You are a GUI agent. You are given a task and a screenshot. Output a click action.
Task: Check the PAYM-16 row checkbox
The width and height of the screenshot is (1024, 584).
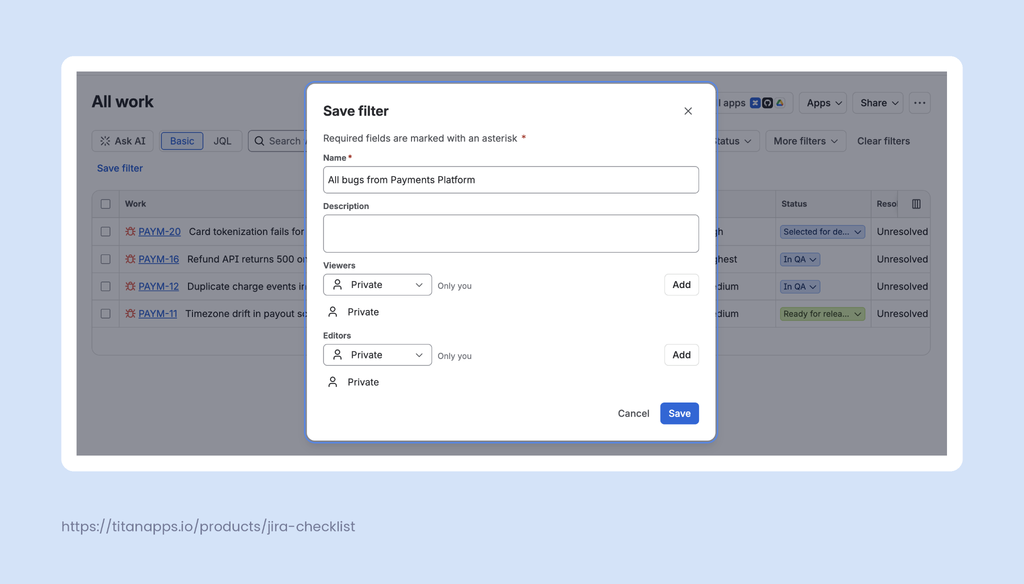[x=106, y=259]
